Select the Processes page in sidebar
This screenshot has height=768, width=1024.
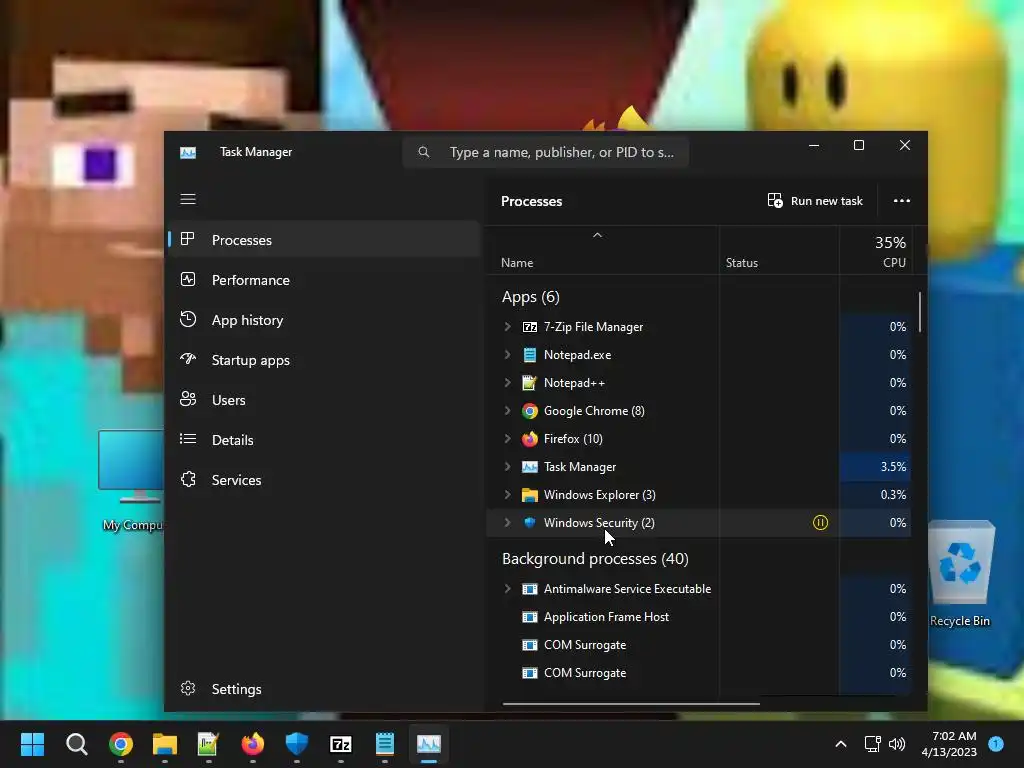tap(325, 240)
